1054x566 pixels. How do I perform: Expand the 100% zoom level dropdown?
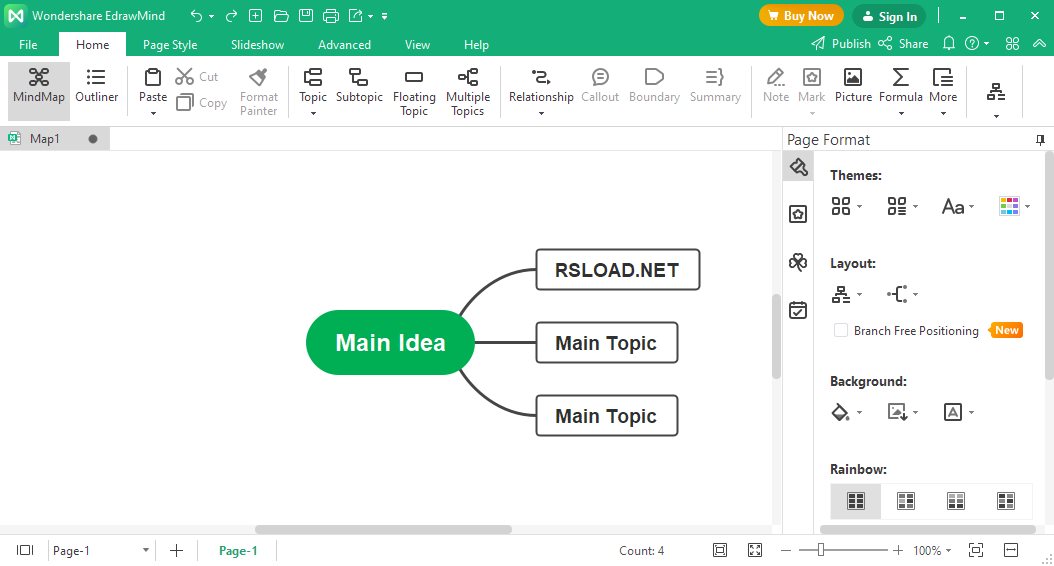tap(932, 551)
